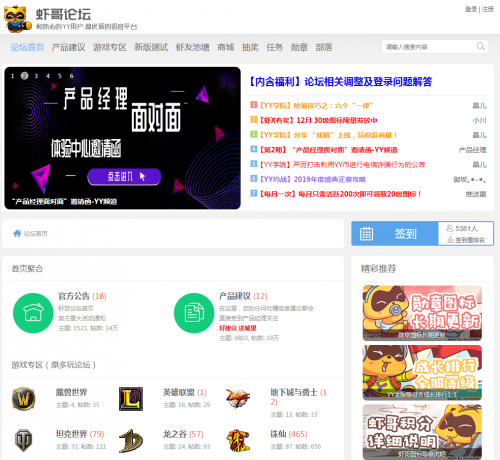Click the 登录 link
Viewport: 500px width, 460px height.
(471, 9)
